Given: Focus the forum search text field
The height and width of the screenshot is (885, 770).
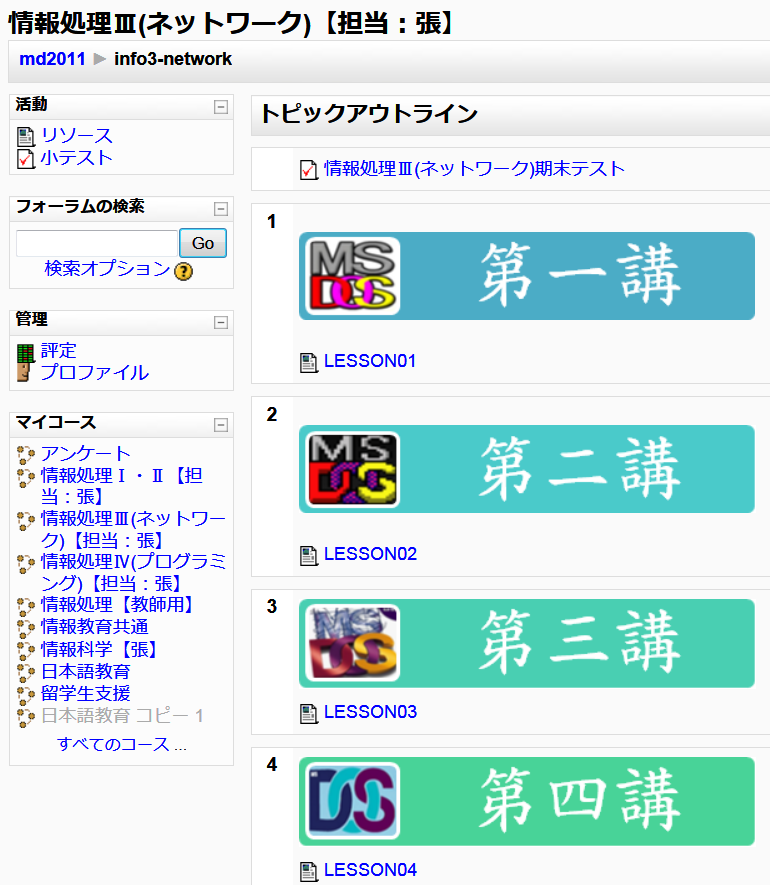Looking at the screenshot, I should 97,244.
